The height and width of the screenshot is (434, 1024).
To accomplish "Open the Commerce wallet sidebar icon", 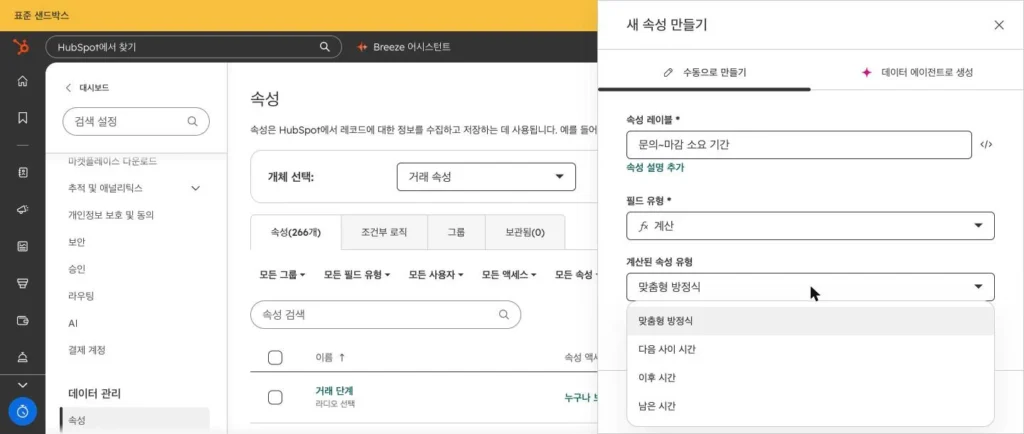I will [x=22, y=320].
